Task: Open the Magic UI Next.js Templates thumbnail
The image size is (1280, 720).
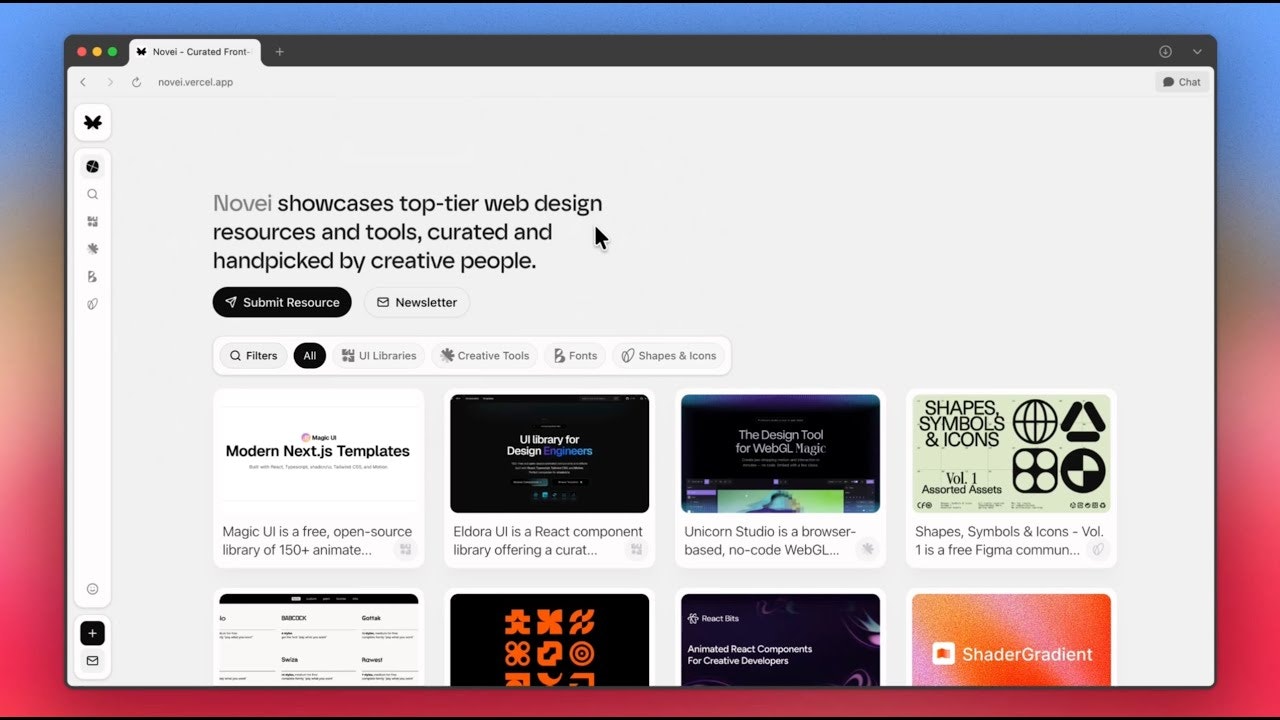Action: (x=319, y=453)
